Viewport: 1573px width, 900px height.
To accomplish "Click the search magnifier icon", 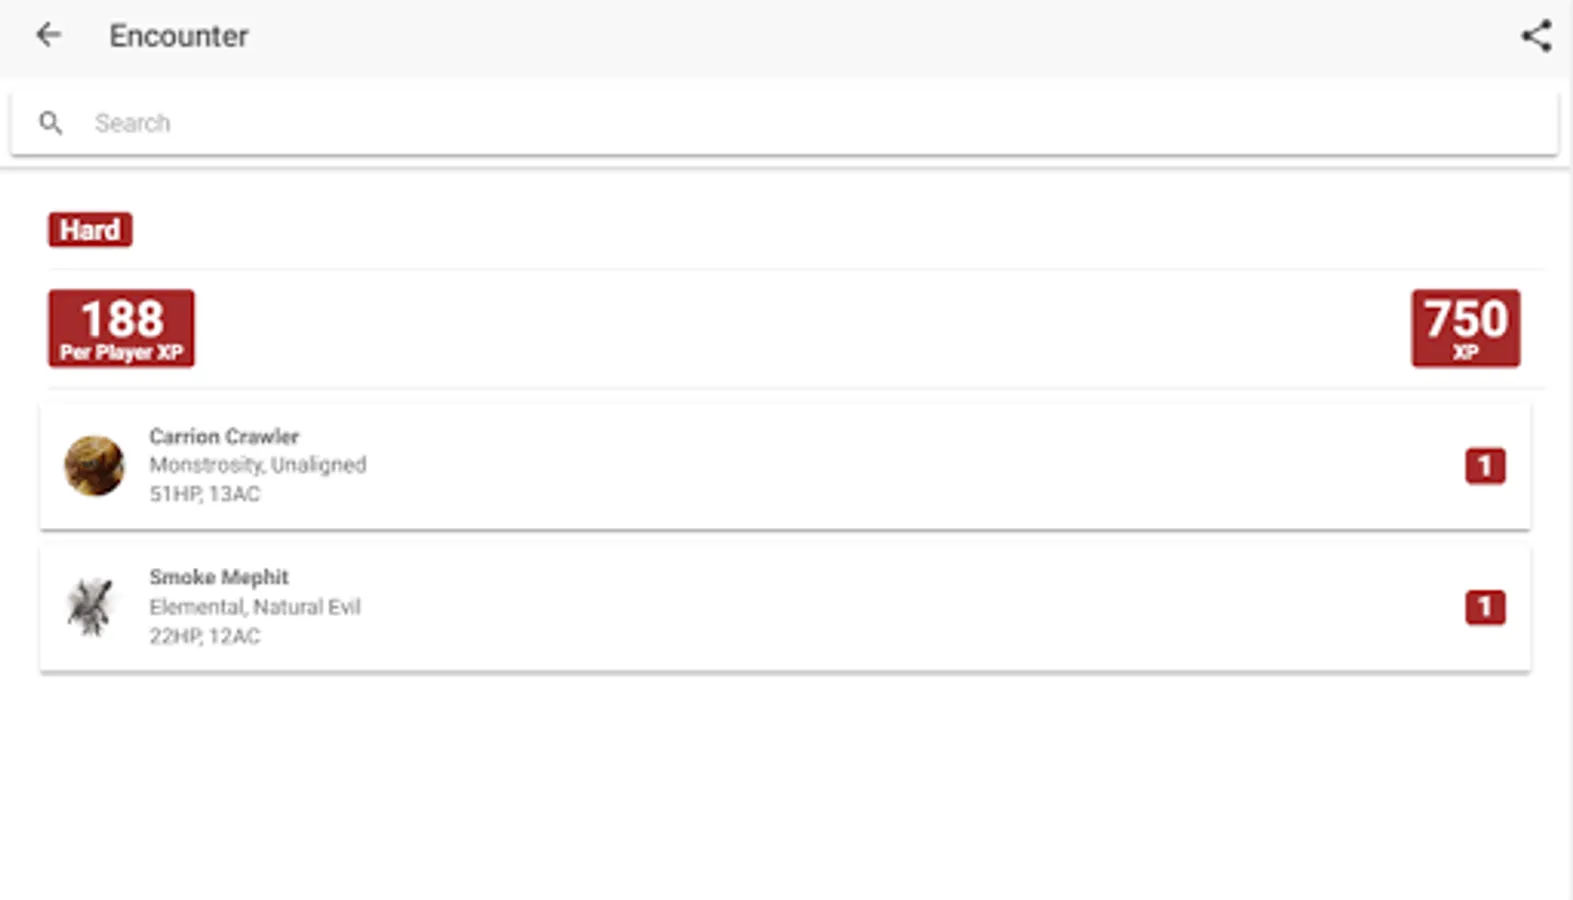I will pos(51,123).
